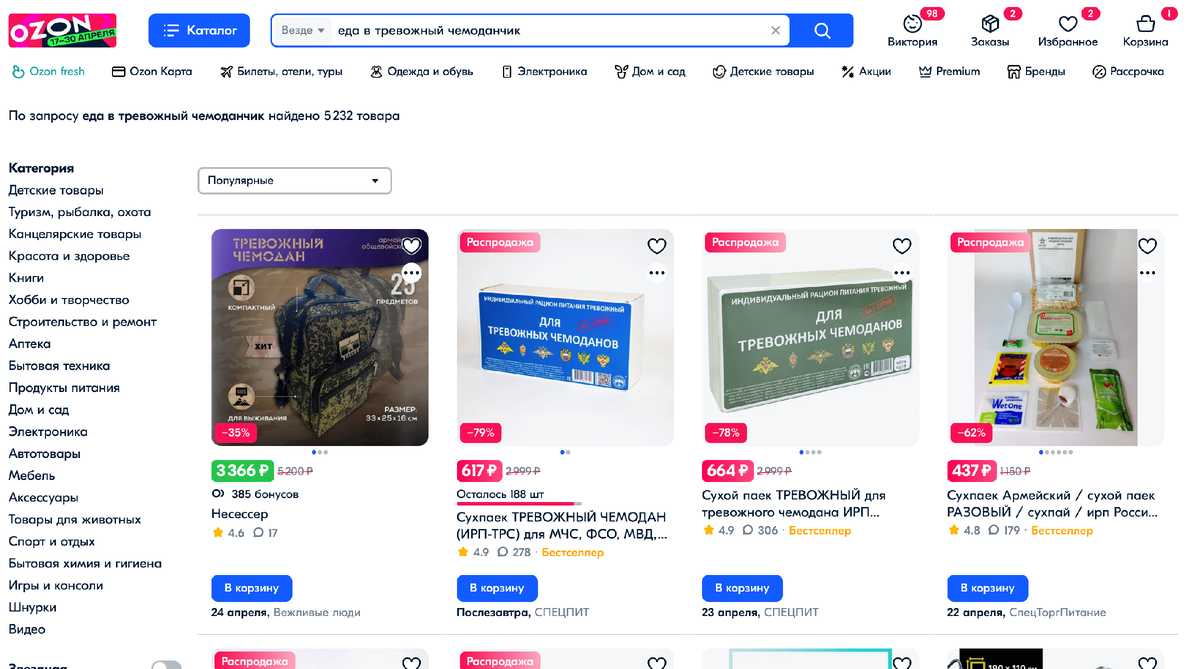1200x669 pixels.
Task: Select Аптека category
Action: 30,344
